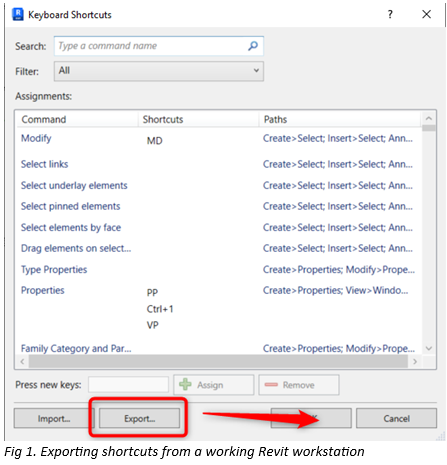This screenshot has width=447, height=465.
Task: Click the scroll down arrow of assignments list
Action: coord(429,348)
